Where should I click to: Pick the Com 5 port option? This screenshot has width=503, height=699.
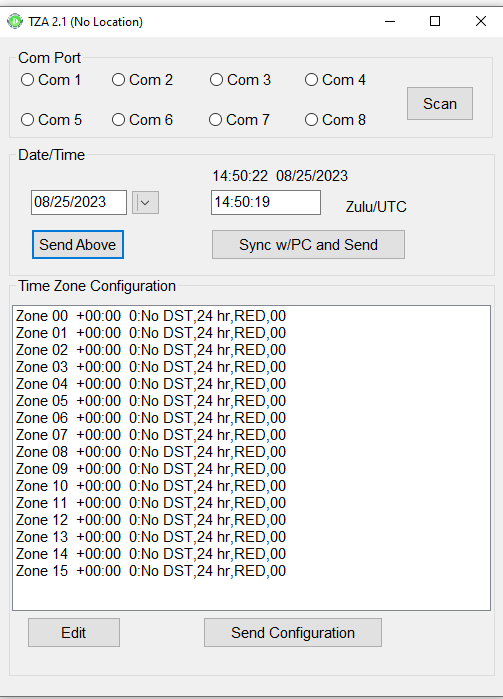(x=51, y=119)
